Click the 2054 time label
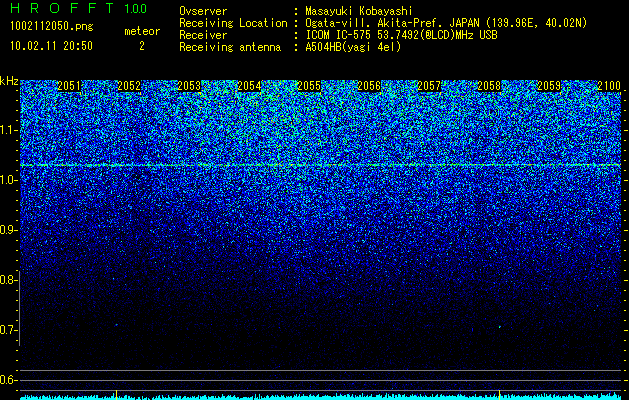The height and width of the screenshot is (400, 629). pyautogui.click(x=249, y=86)
